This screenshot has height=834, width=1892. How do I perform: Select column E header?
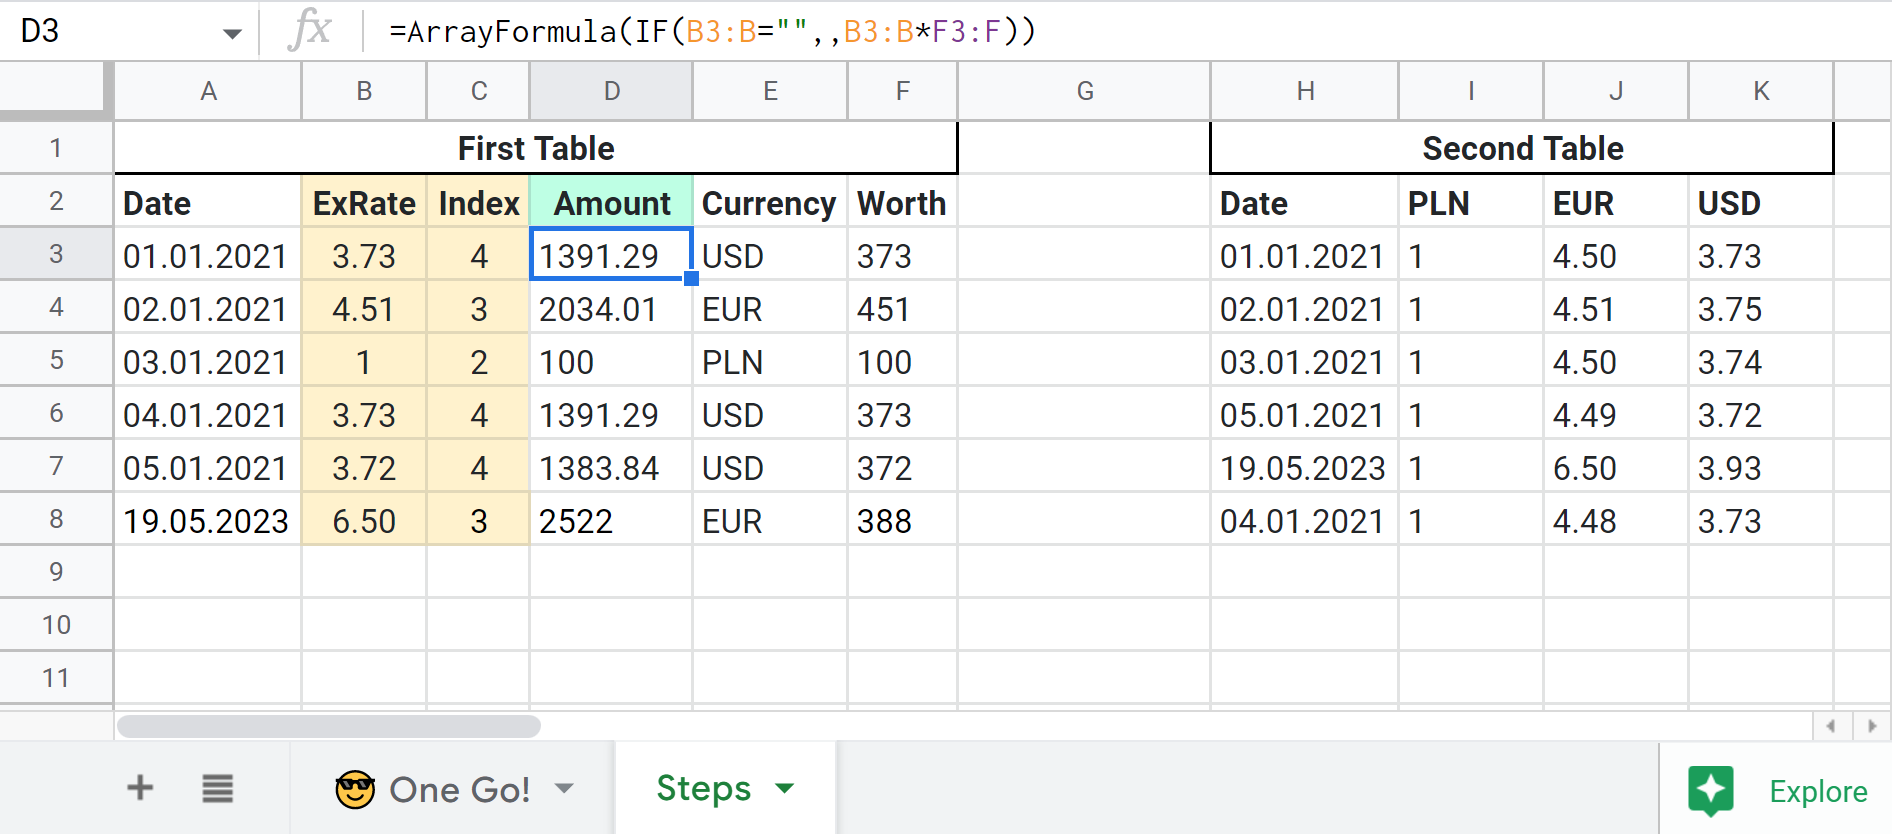point(770,91)
